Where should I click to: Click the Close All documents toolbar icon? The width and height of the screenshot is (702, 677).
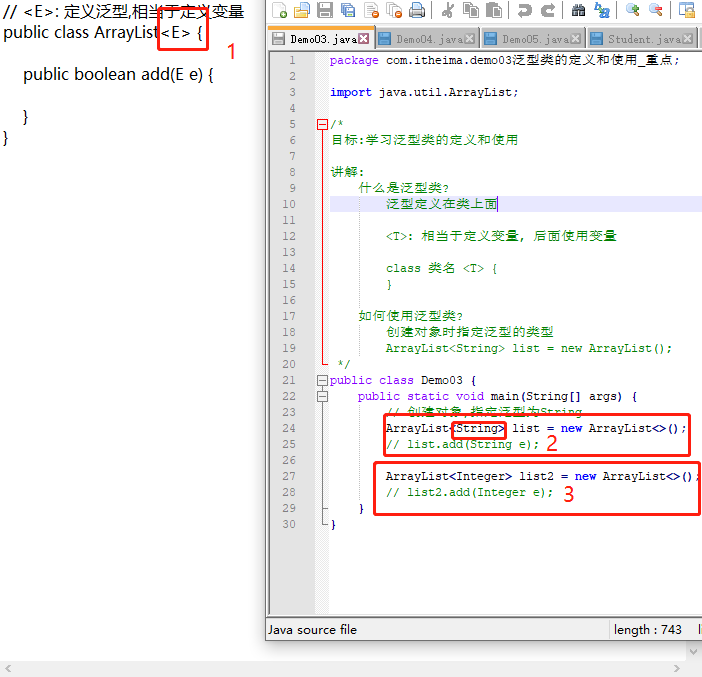[394, 10]
